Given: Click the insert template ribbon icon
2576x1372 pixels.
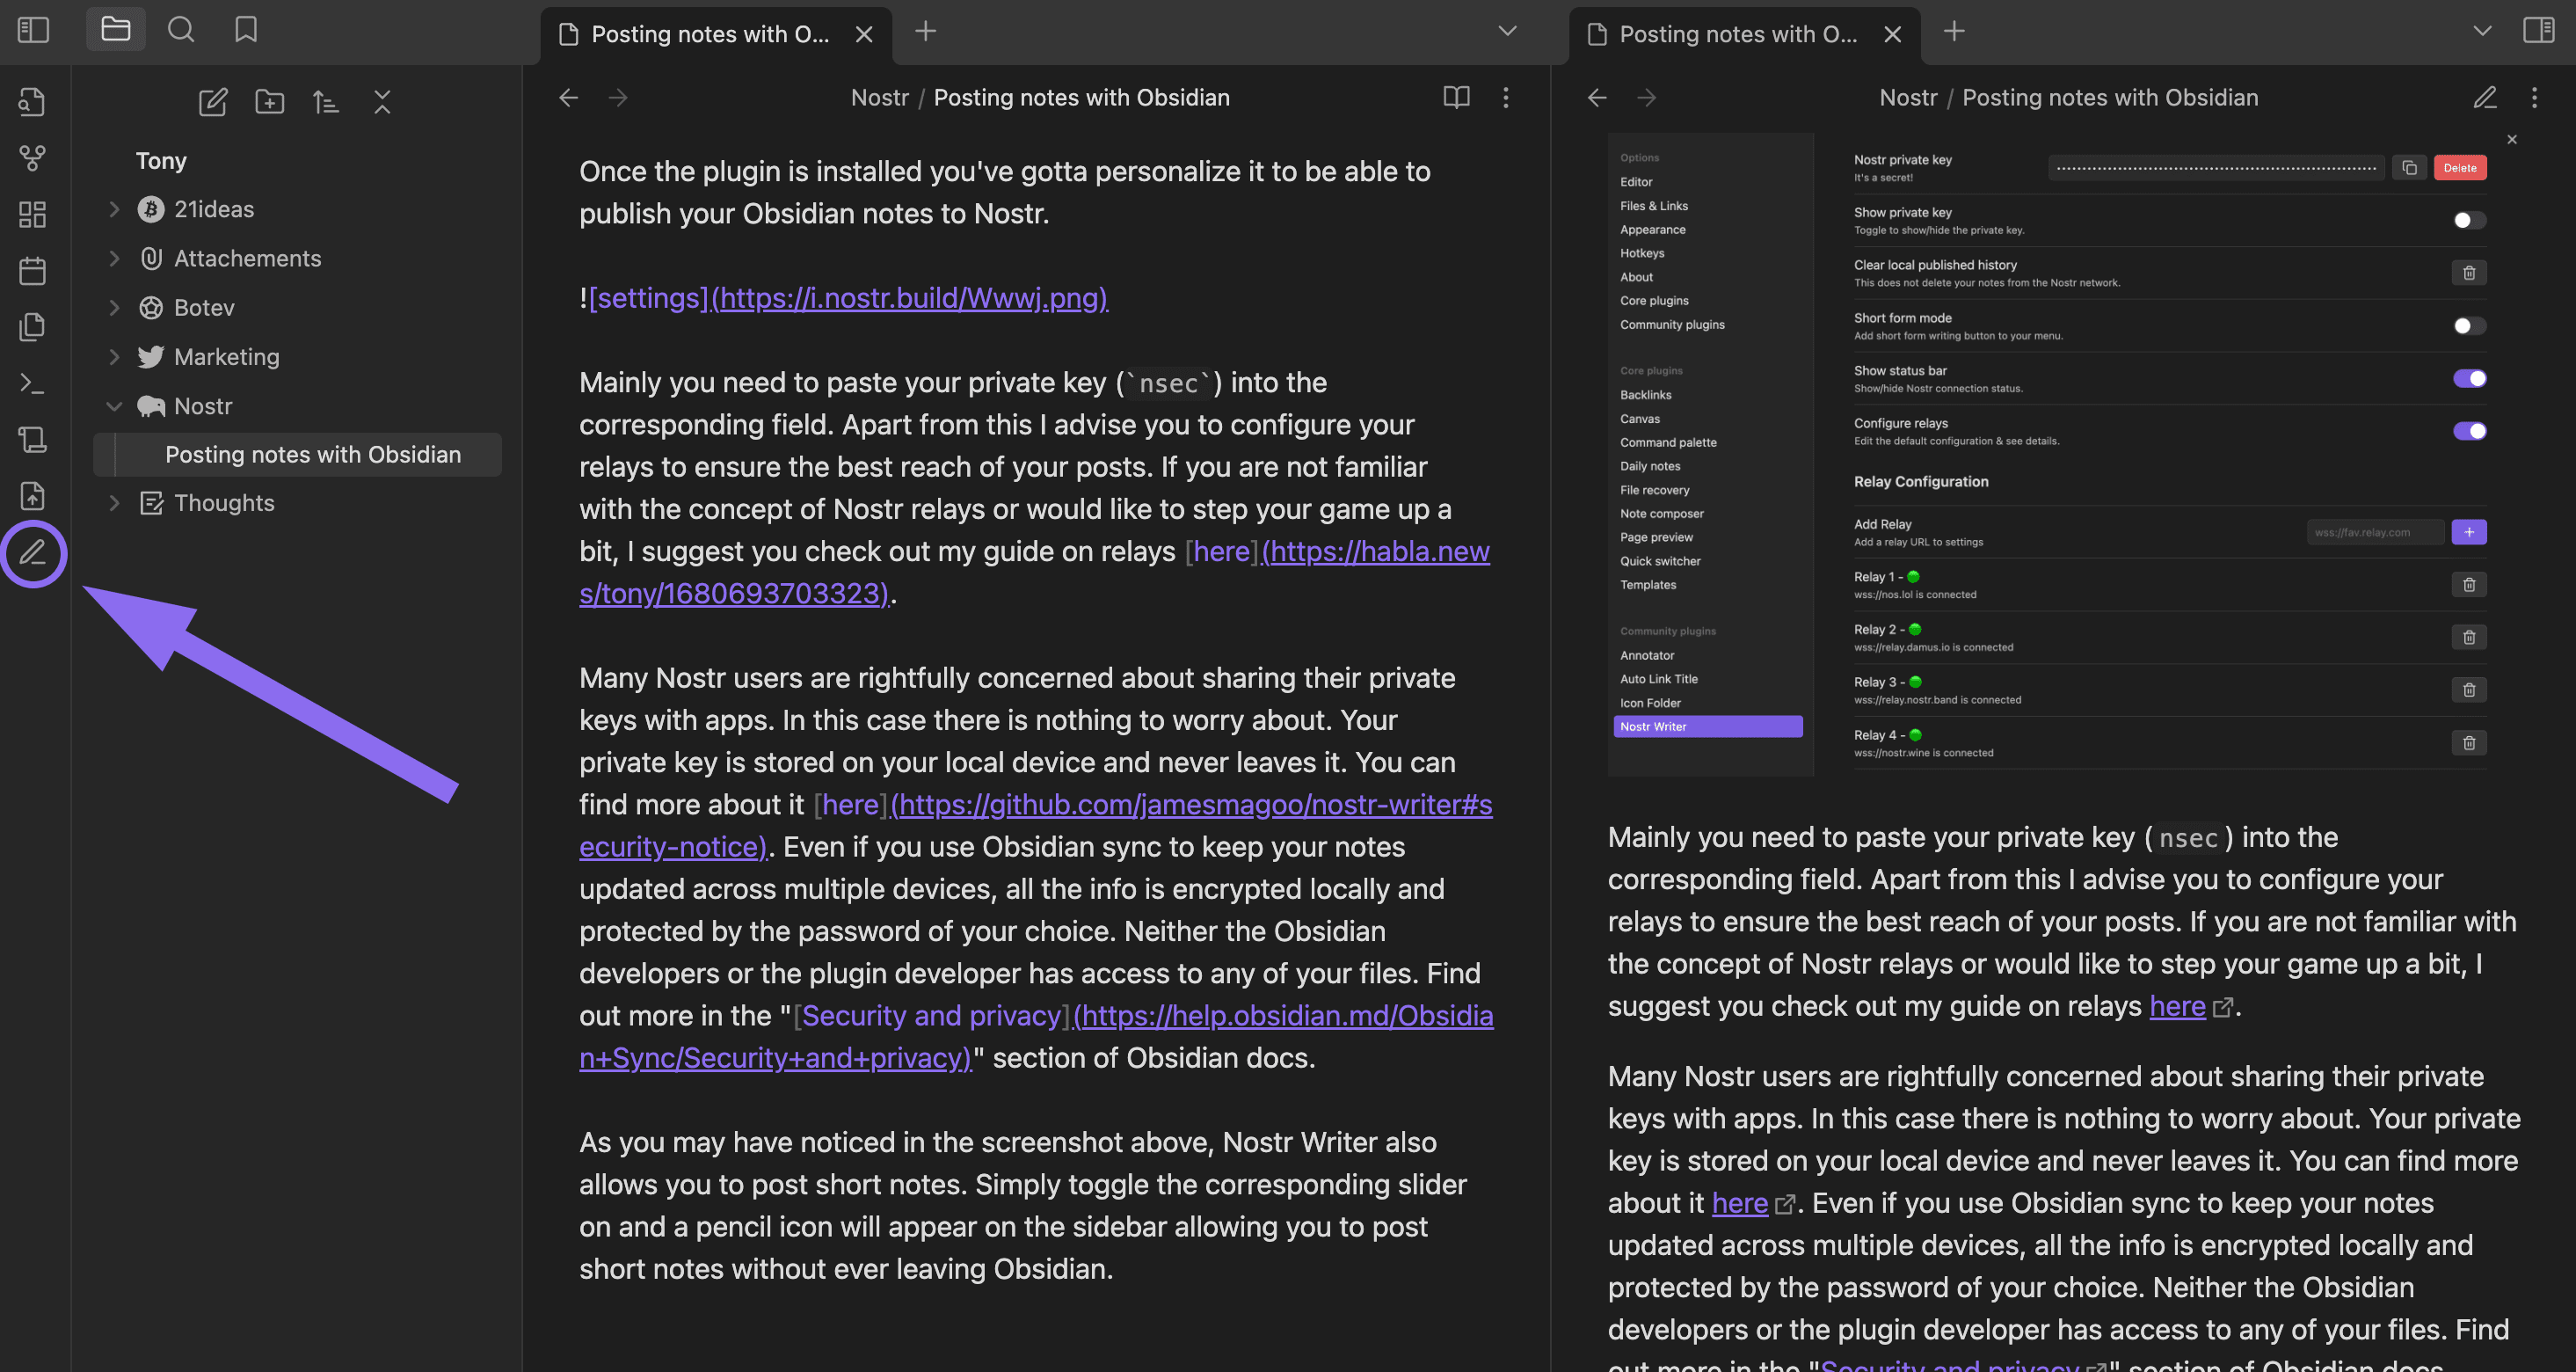Looking at the screenshot, I should click(x=33, y=327).
